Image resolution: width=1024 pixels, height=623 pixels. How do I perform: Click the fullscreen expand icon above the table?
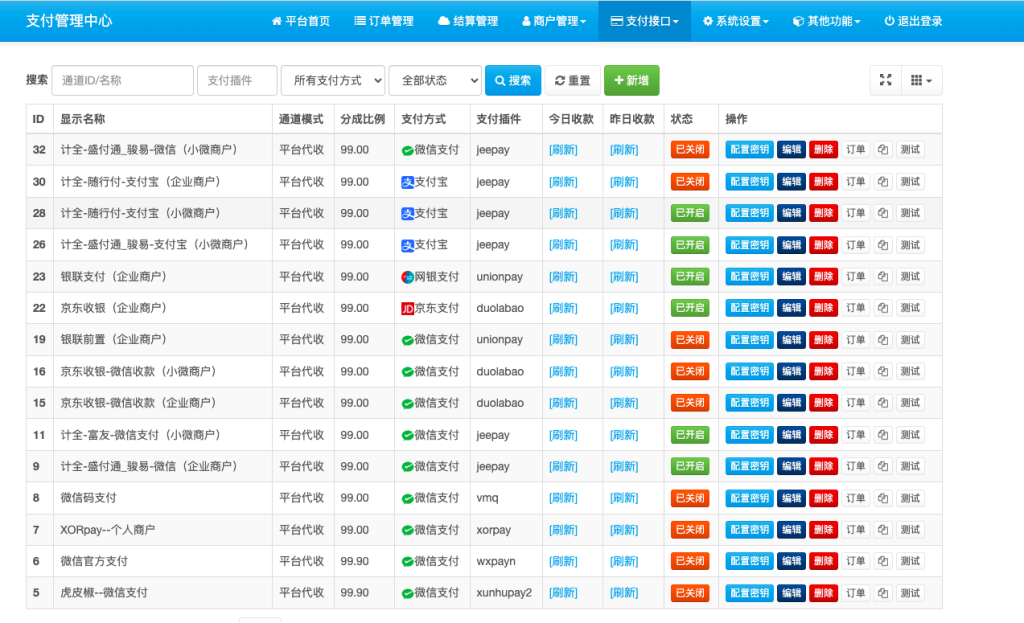(885, 80)
